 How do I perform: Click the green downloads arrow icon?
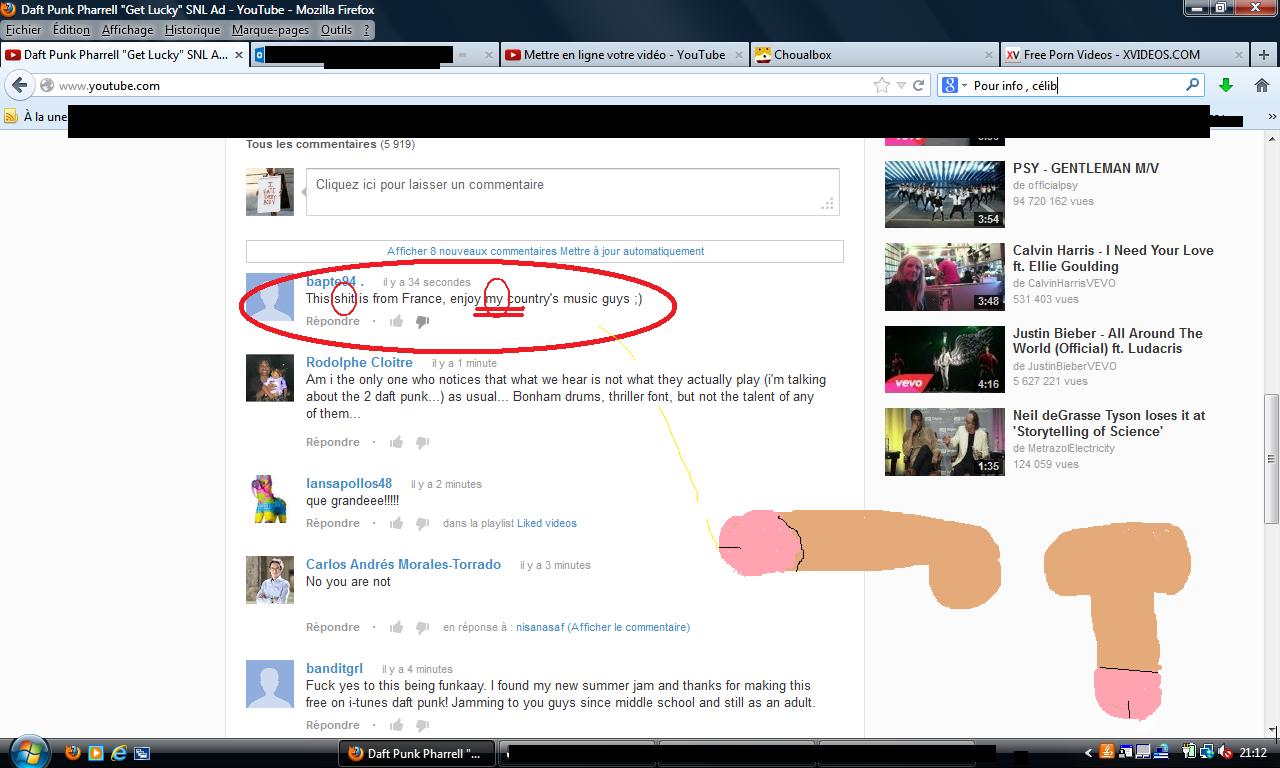(1225, 86)
